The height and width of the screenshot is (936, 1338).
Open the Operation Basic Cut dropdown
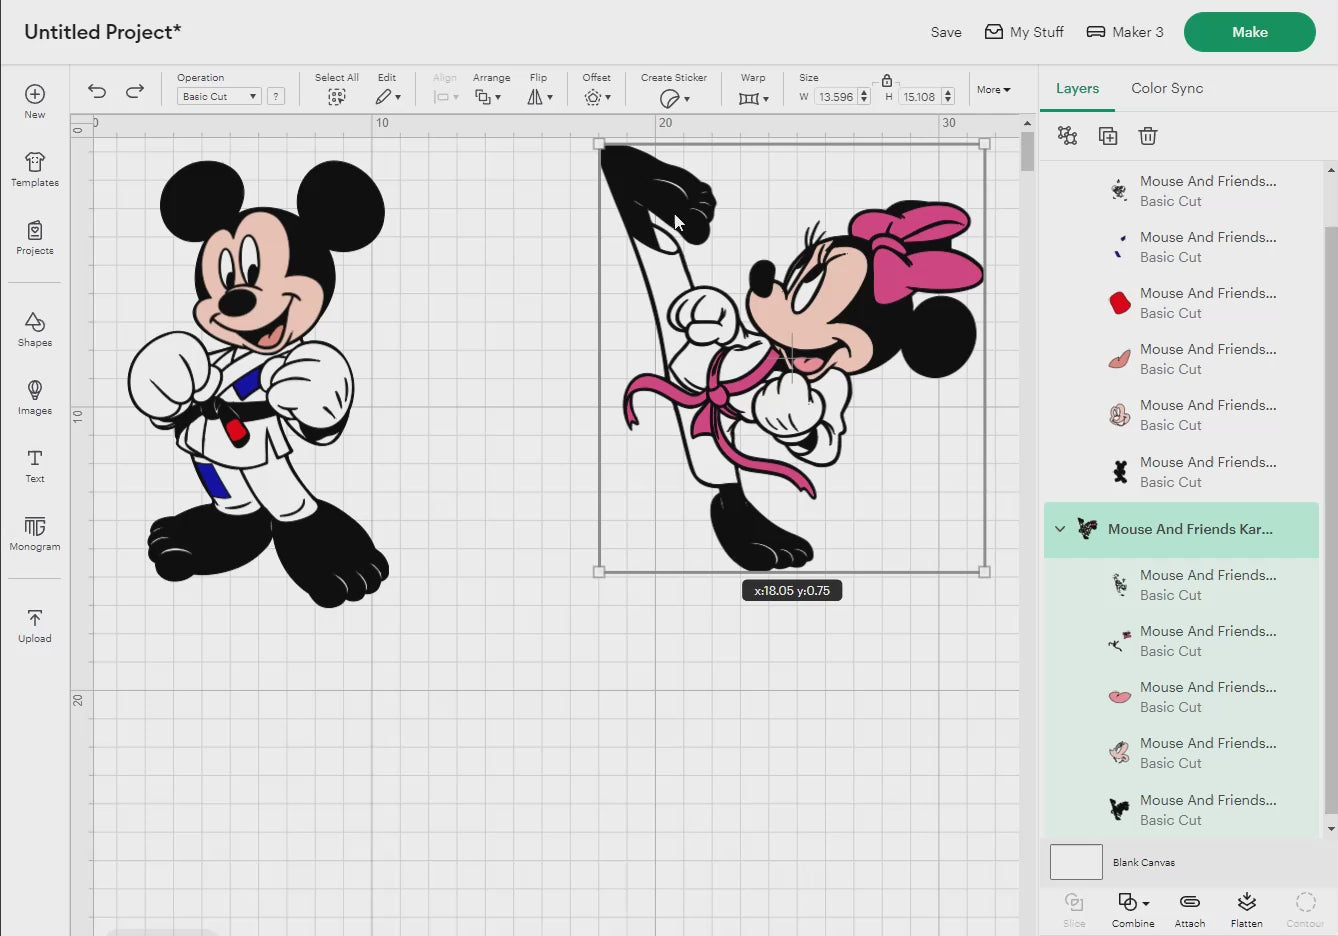pos(219,96)
